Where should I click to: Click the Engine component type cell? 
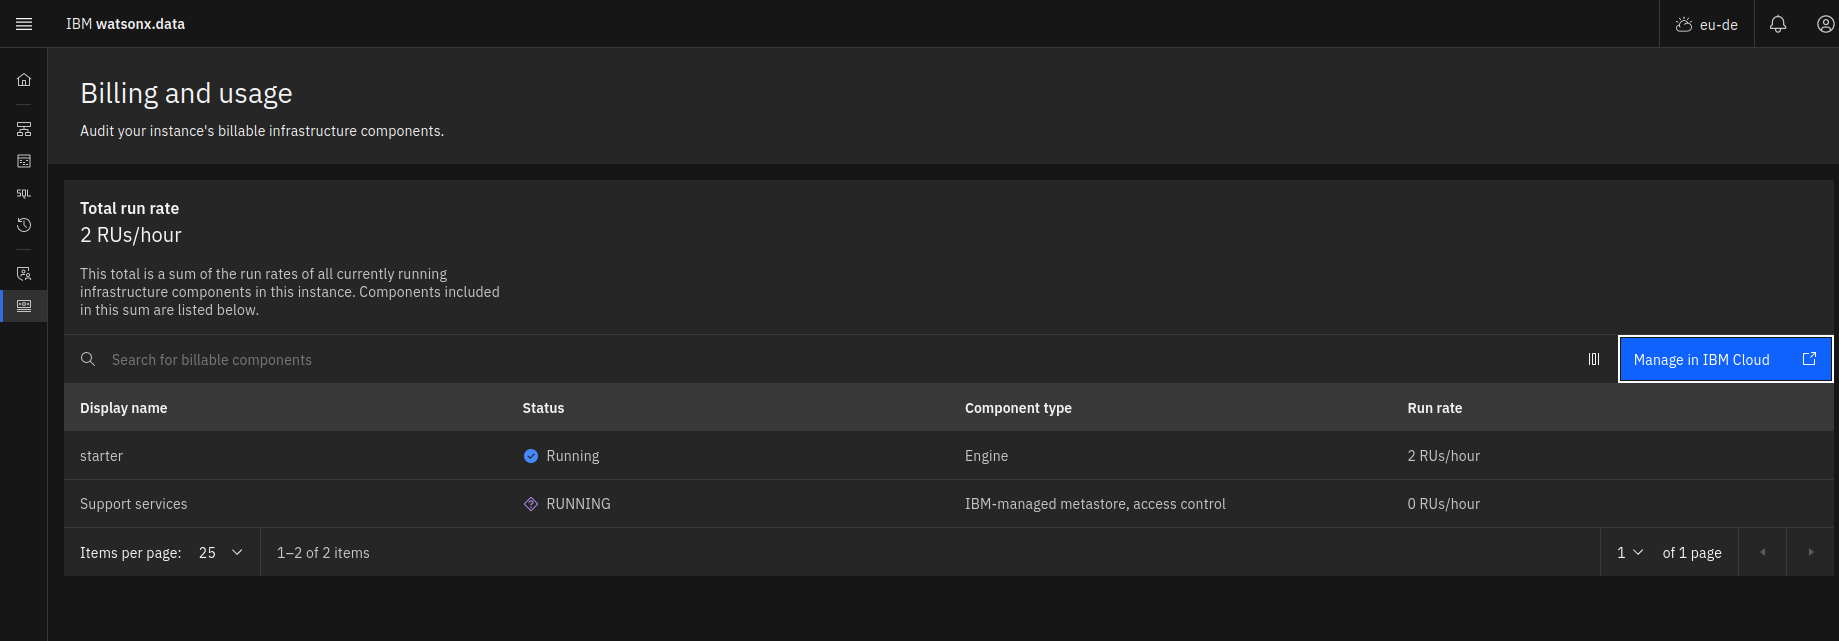[x=986, y=456]
